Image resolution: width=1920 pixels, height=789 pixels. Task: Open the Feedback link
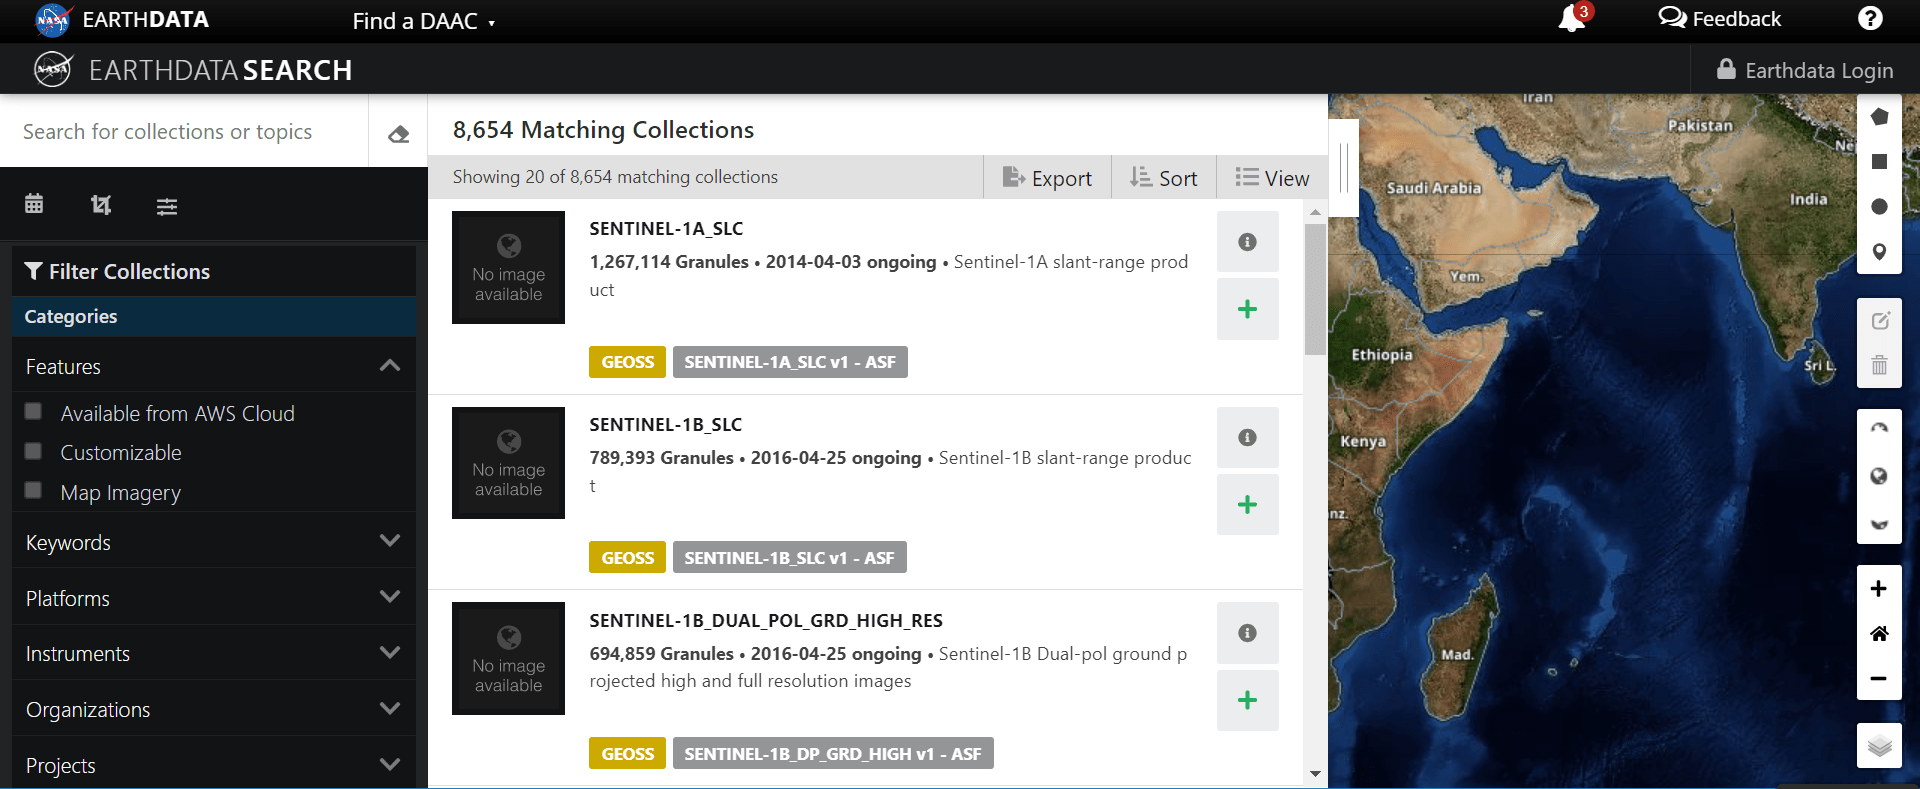pyautogui.click(x=1720, y=19)
